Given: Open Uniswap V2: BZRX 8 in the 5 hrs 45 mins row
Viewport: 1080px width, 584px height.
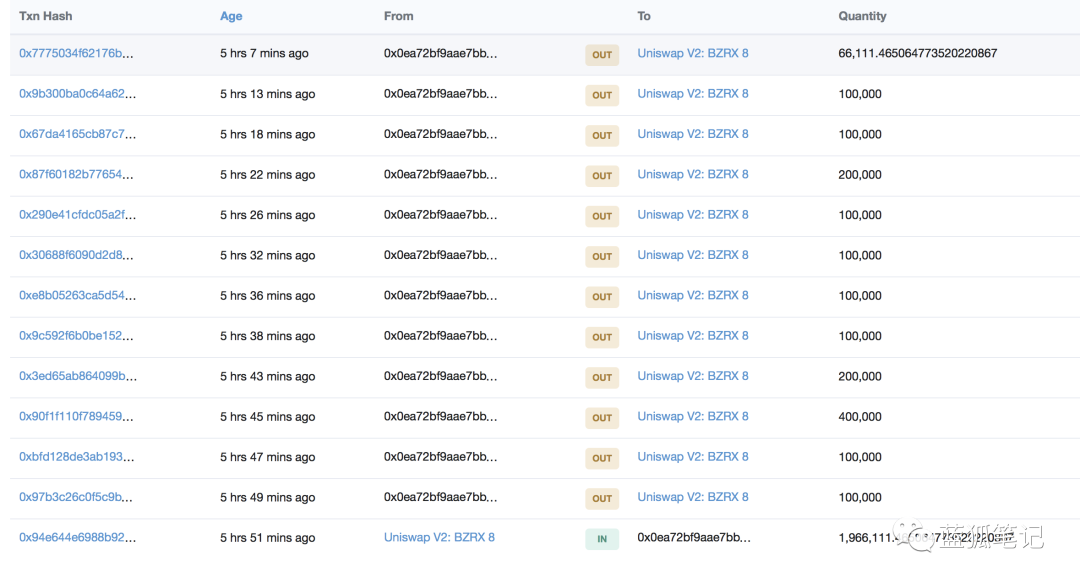Looking at the screenshot, I should [x=693, y=416].
